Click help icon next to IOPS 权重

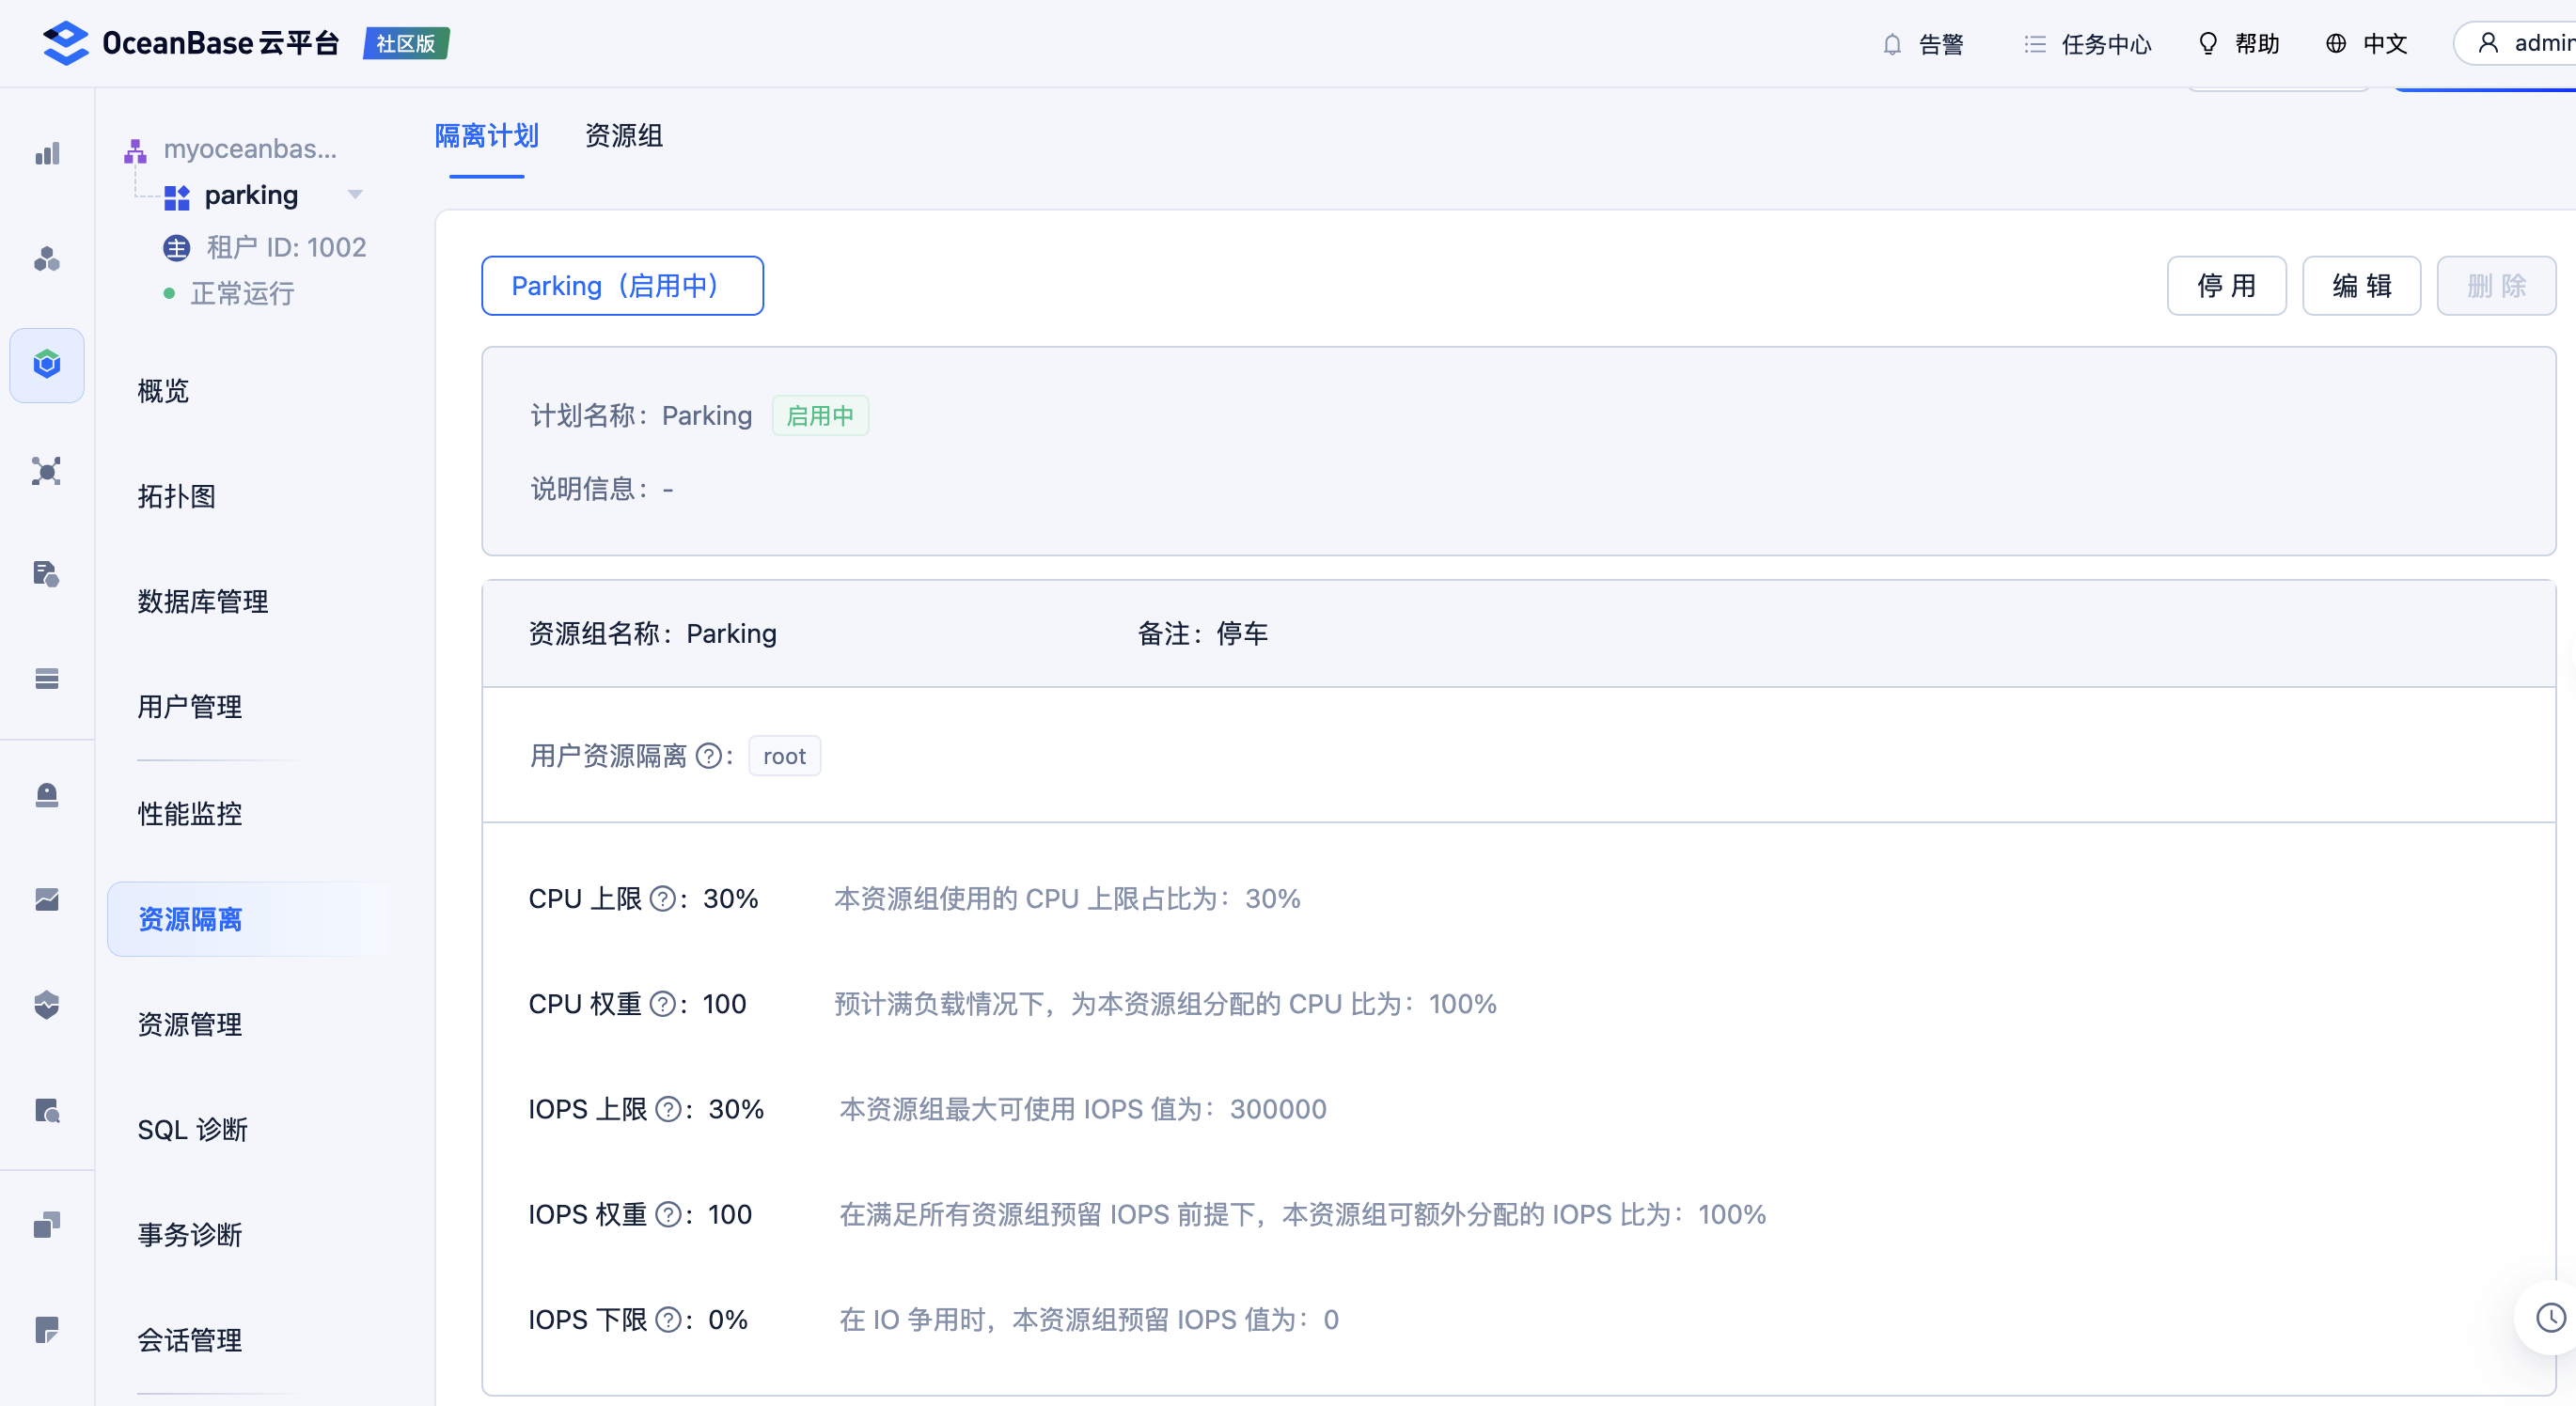[668, 1215]
